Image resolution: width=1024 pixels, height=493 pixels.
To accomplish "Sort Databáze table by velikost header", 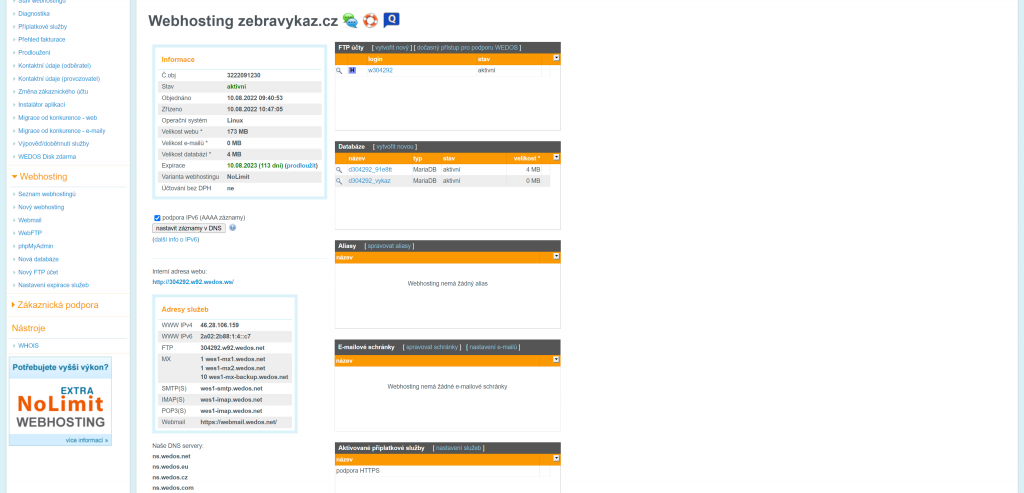I will pos(528,159).
